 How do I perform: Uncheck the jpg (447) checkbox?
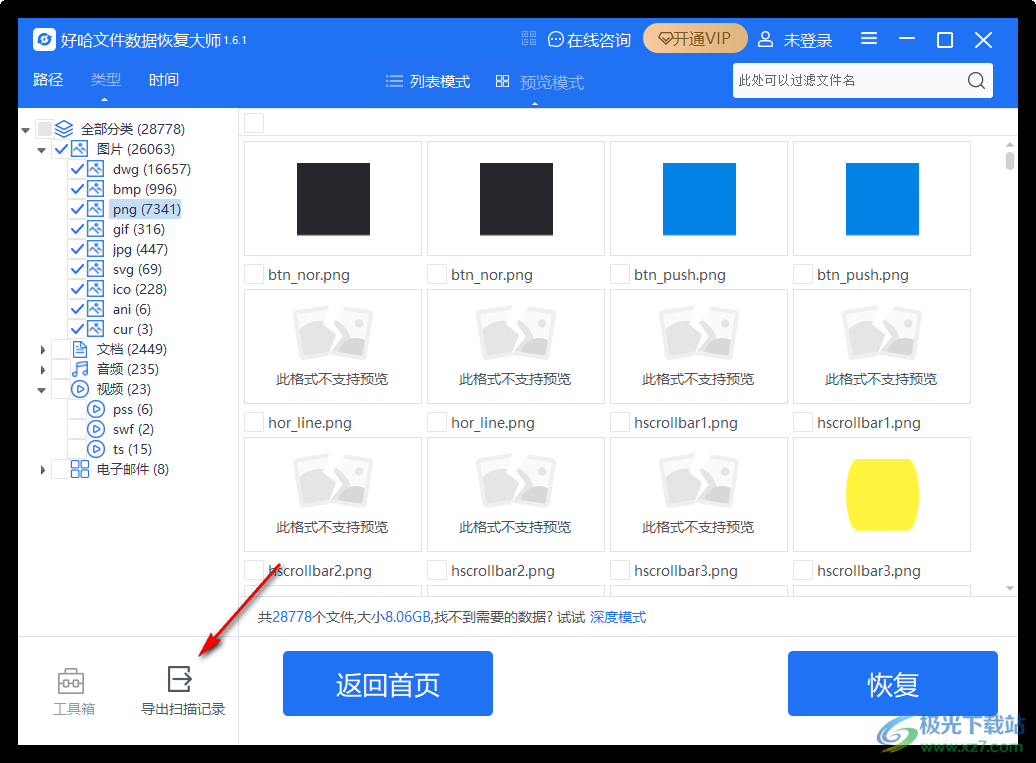click(77, 249)
